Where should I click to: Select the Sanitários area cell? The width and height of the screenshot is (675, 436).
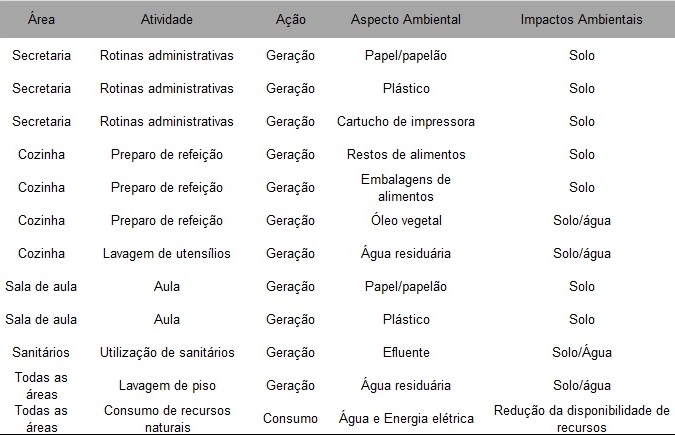[x=41, y=353]
